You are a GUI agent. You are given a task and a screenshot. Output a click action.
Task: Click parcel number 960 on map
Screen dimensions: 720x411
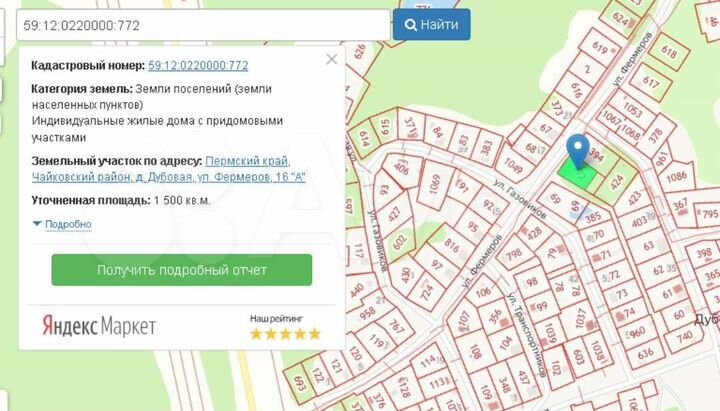tap(638, 332)
